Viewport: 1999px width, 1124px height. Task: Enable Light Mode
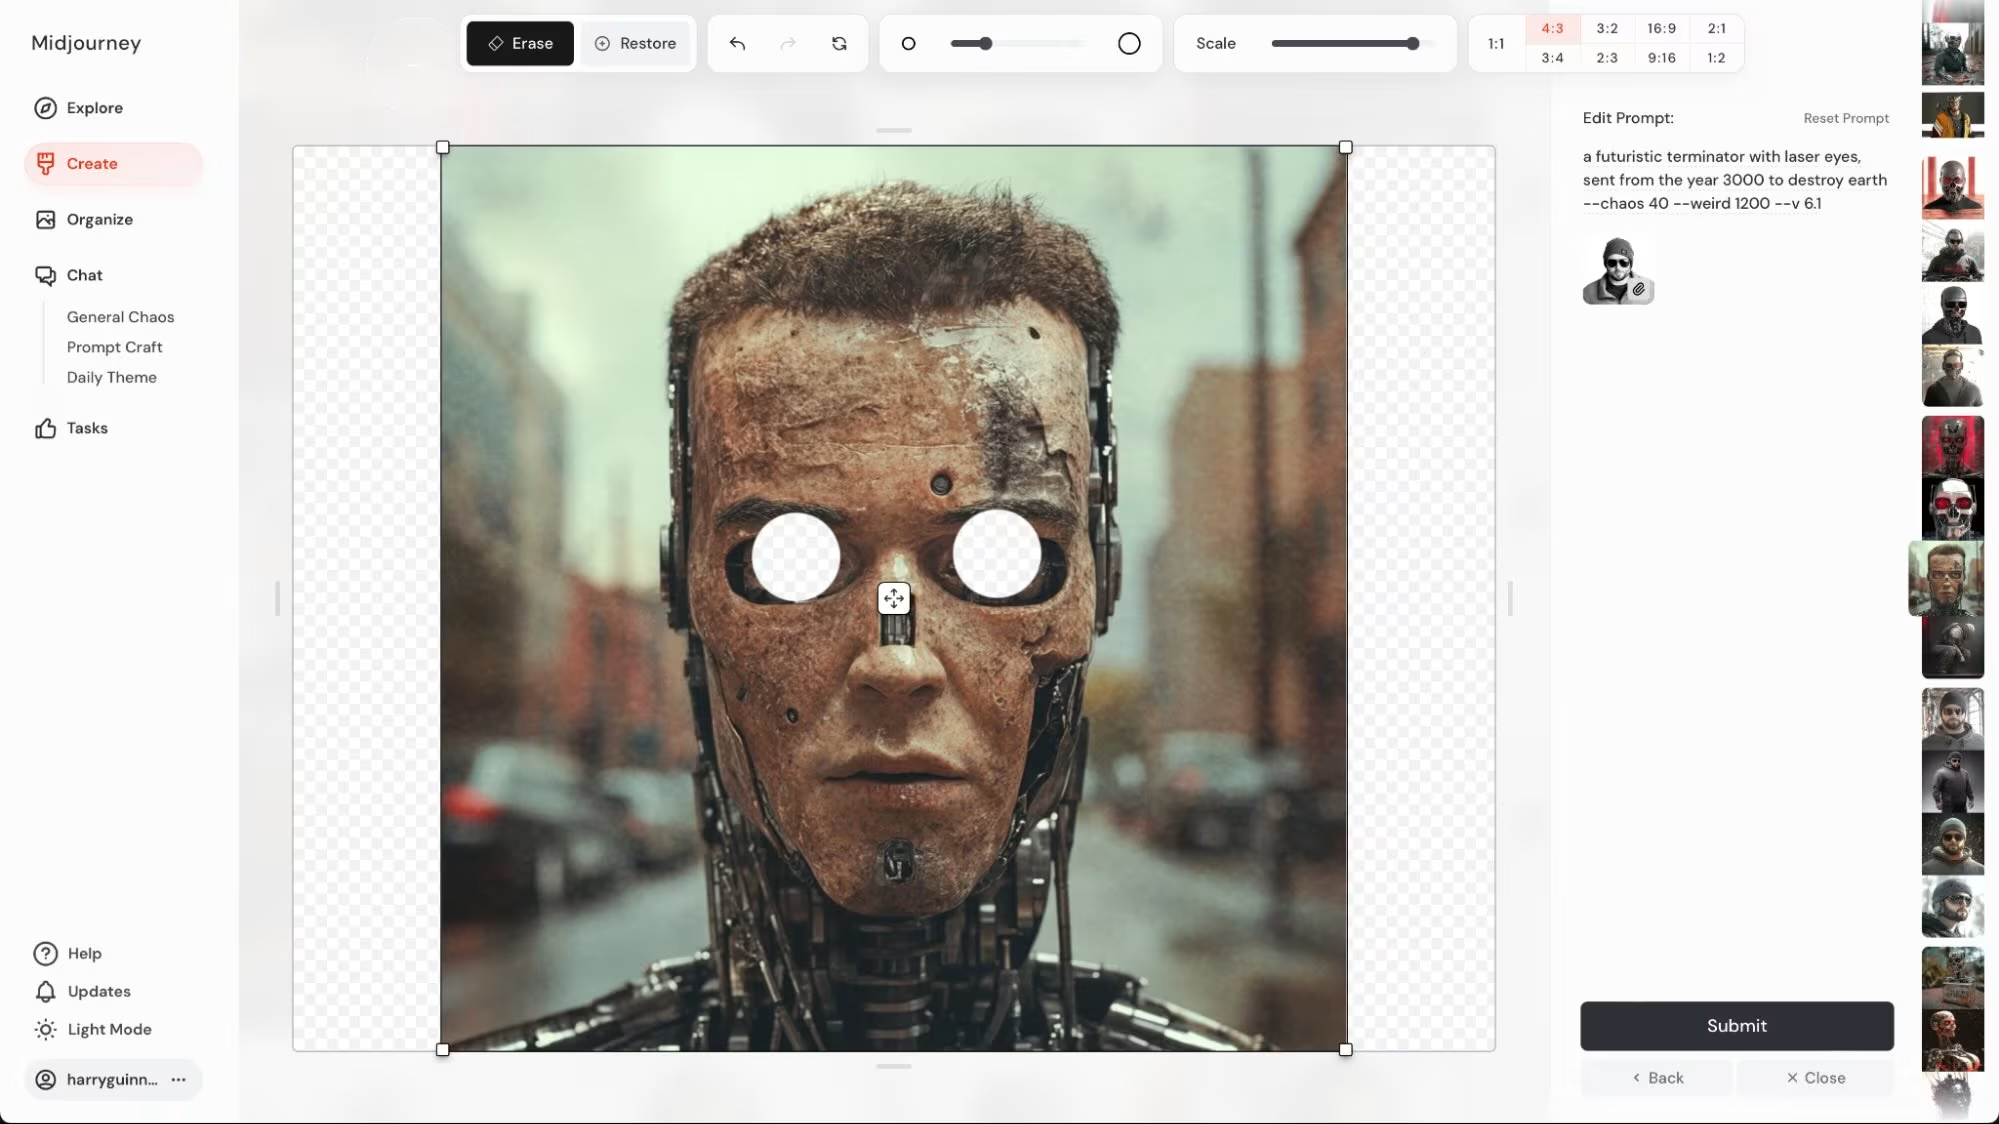[108, 1029]
